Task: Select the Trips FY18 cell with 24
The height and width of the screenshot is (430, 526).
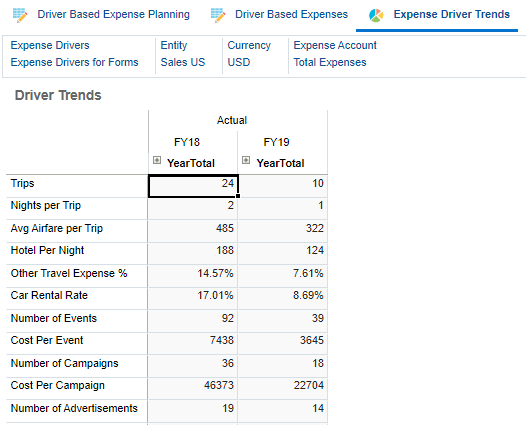Action: (193, 185)
